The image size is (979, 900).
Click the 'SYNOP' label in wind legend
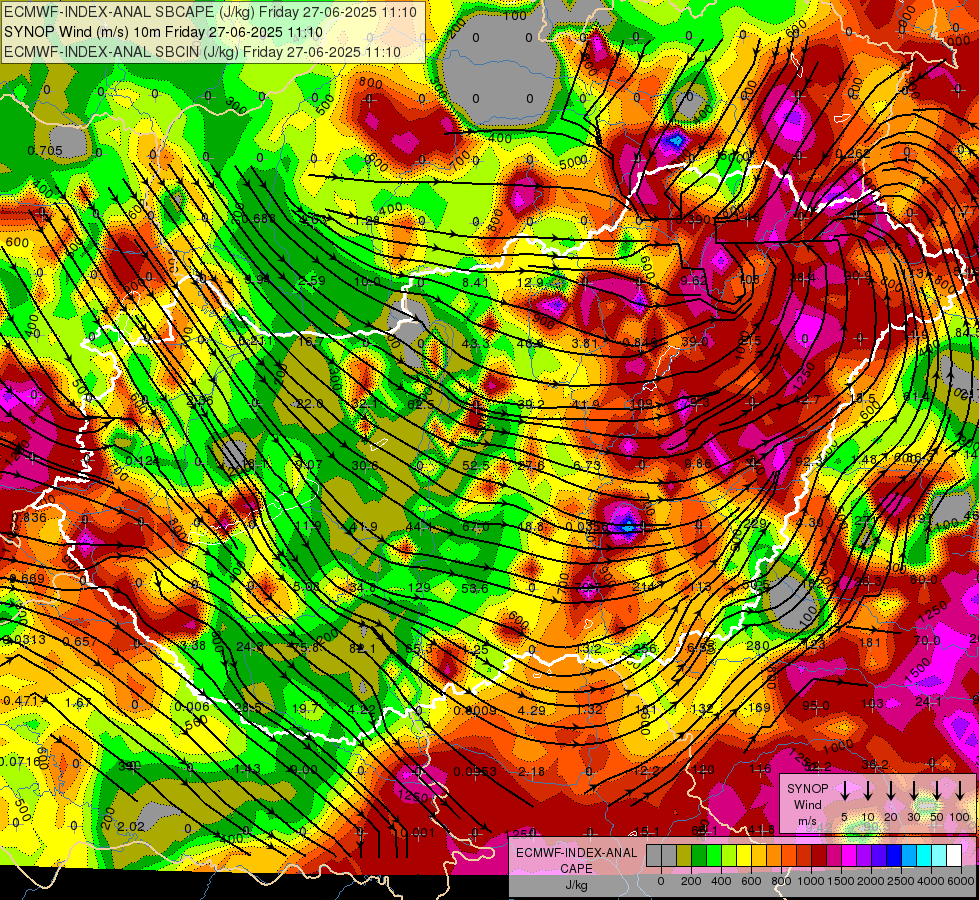pyautogui.click(x=807, y=789)
